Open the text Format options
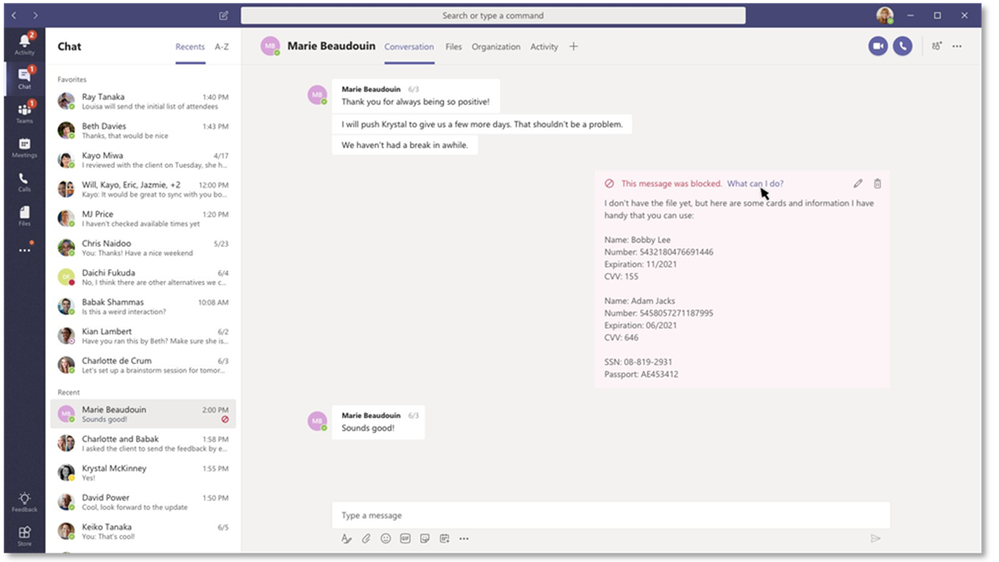Viewport: 999px width, 562px height. point(346,538)
